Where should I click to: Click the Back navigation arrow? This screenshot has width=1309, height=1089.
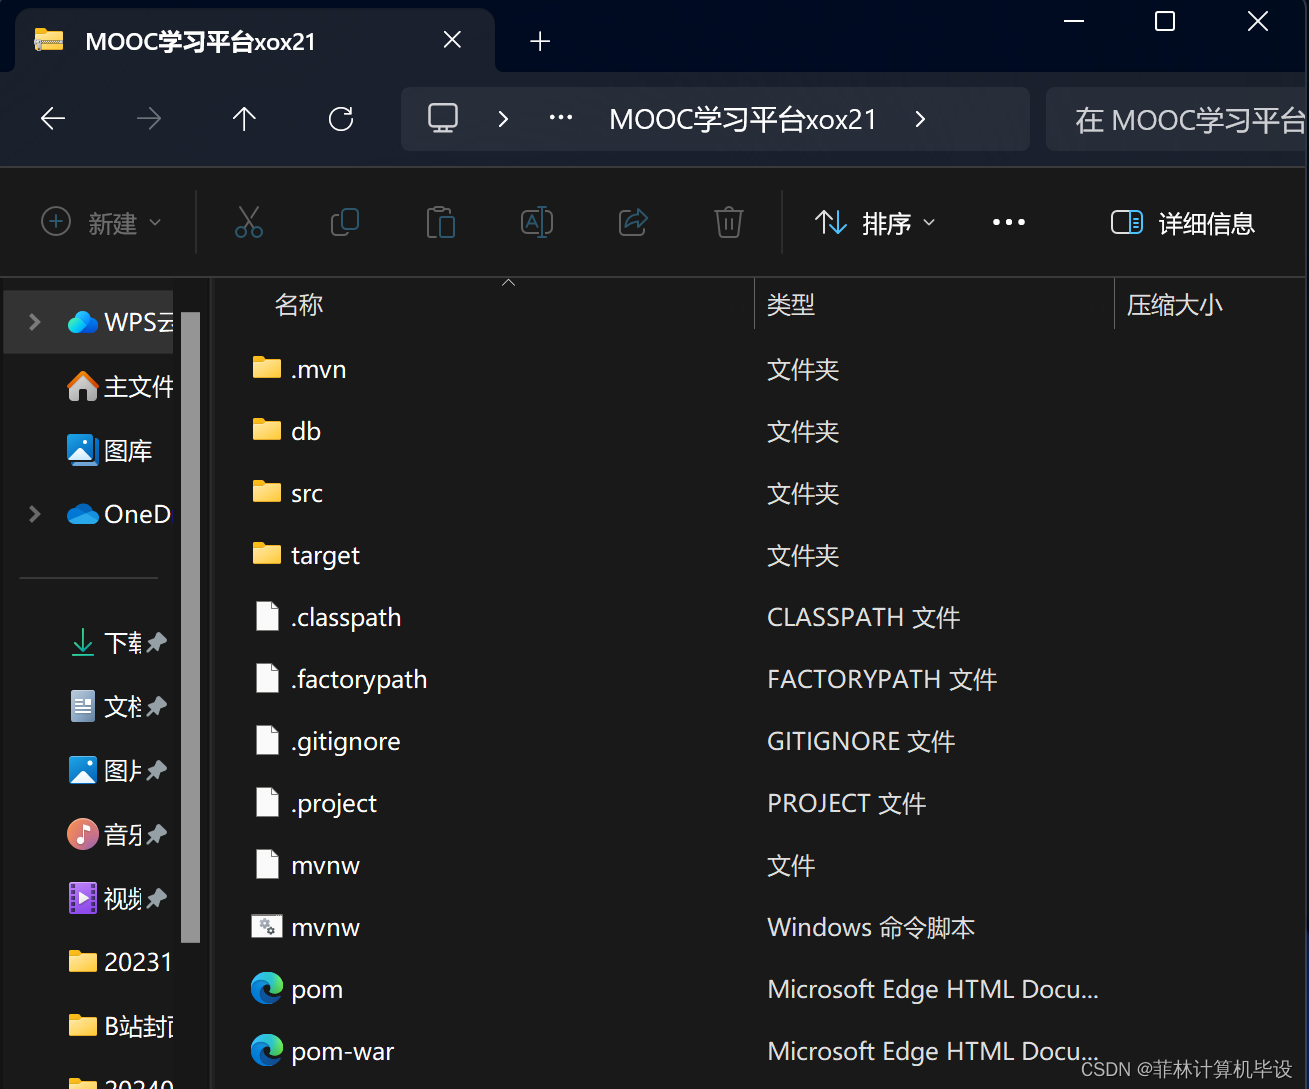(52, 118)
